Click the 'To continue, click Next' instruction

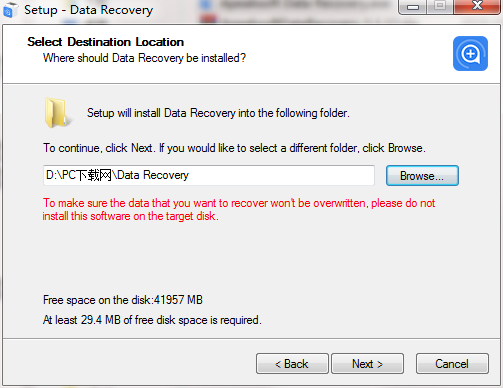234,148
